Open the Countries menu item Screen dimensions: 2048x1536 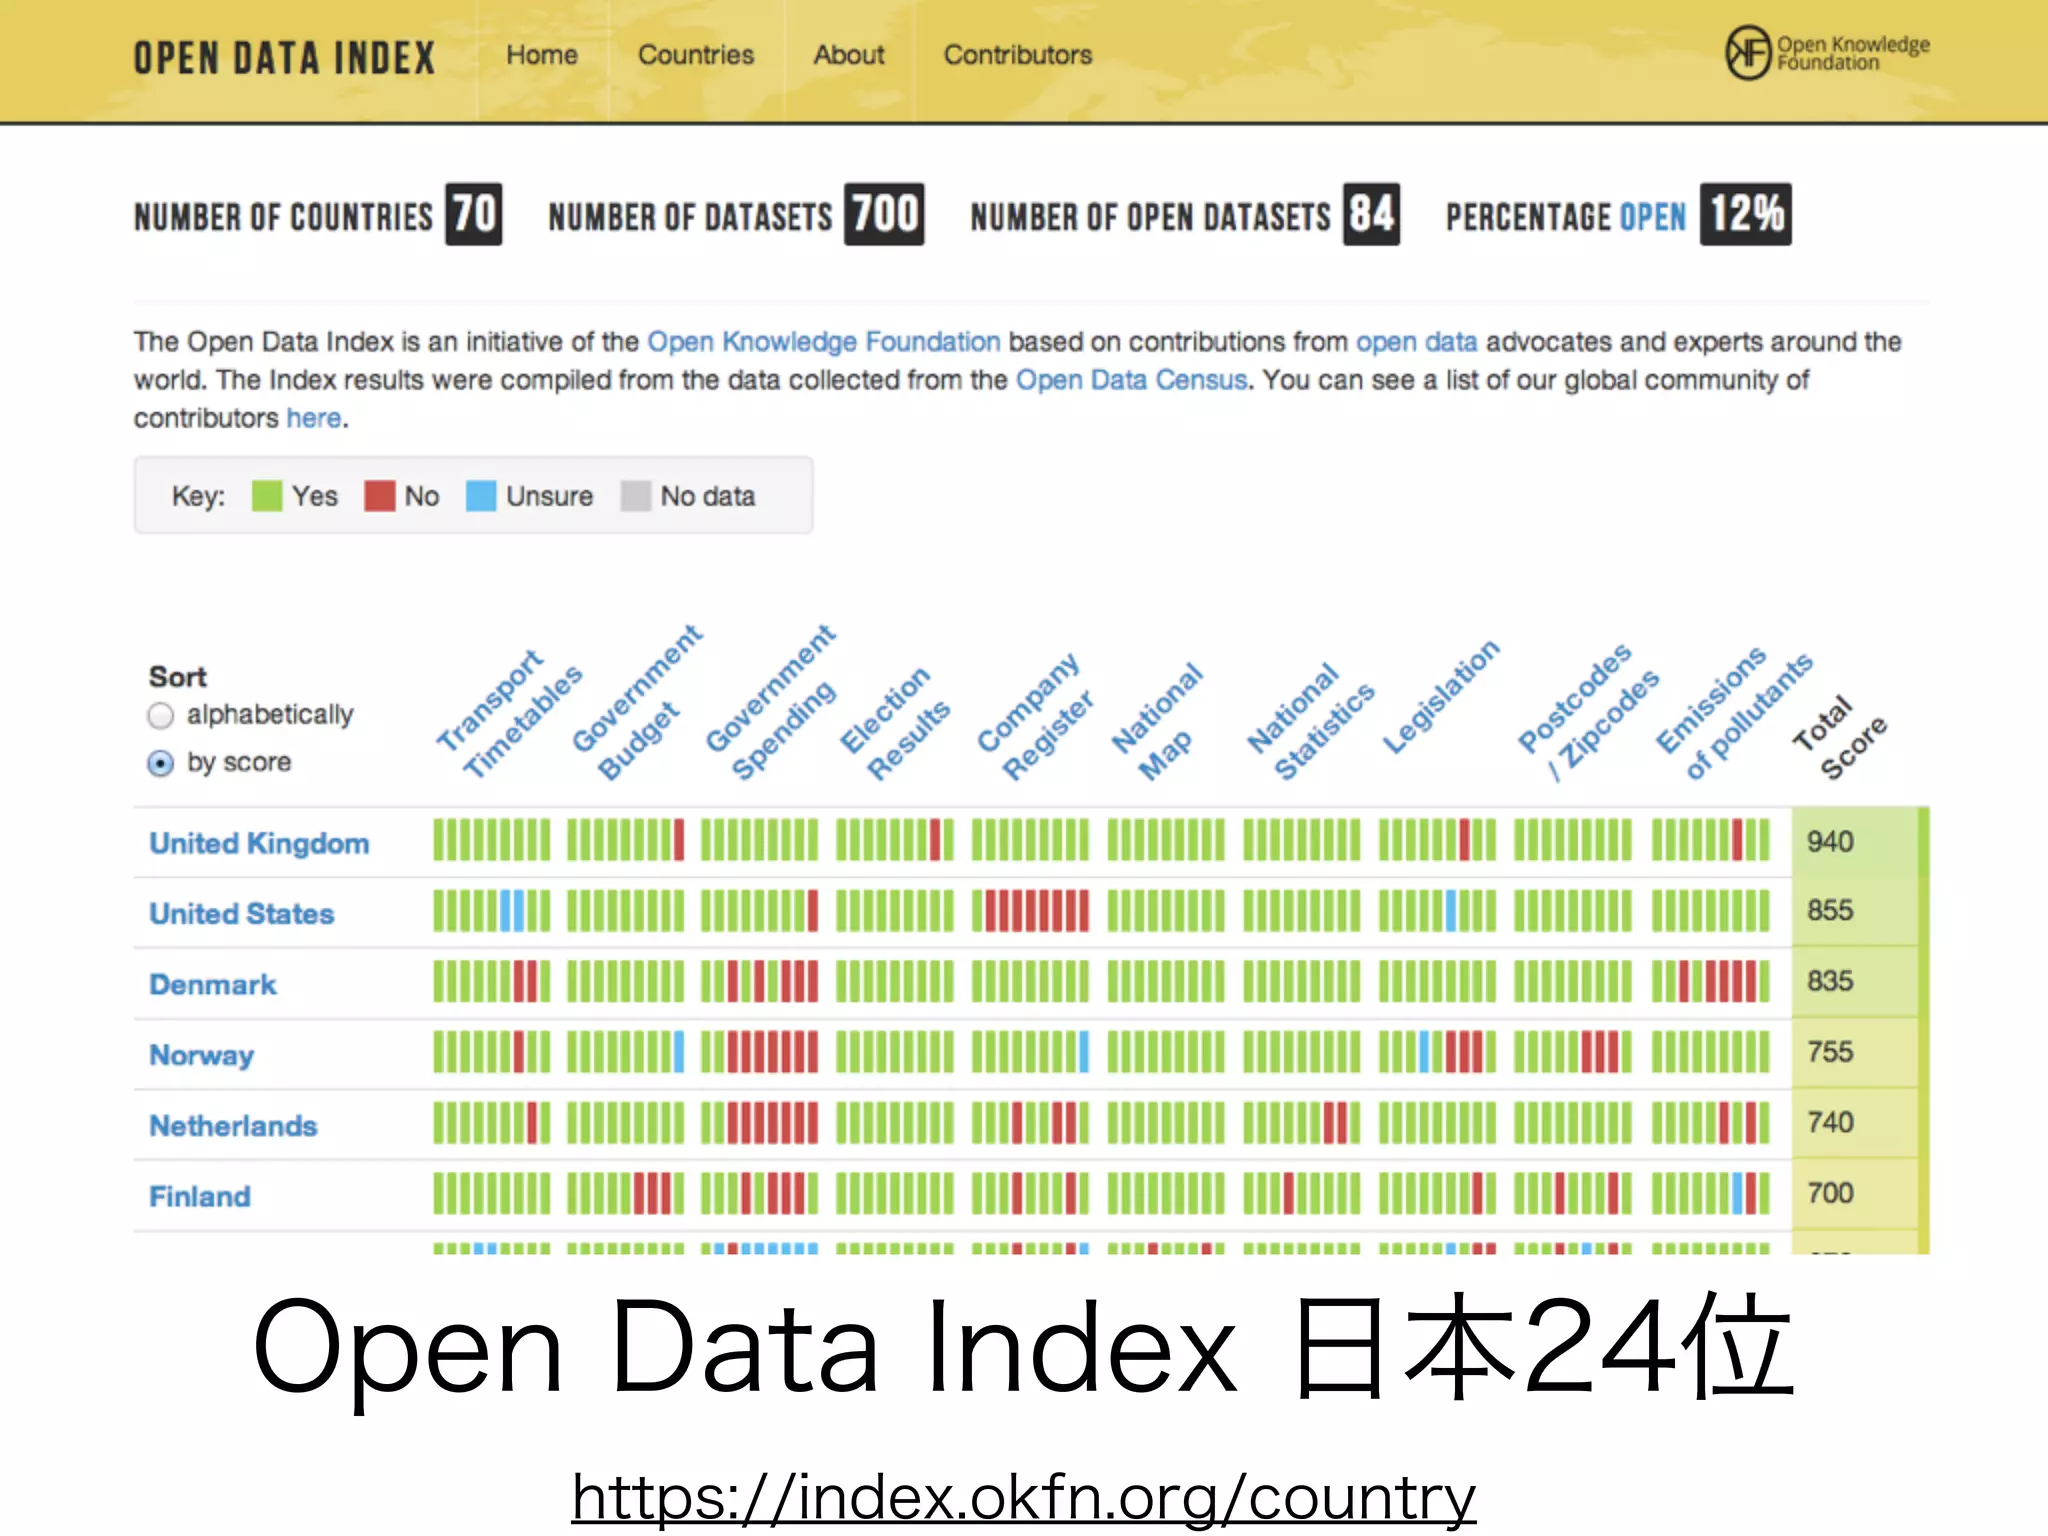[696, 55]
